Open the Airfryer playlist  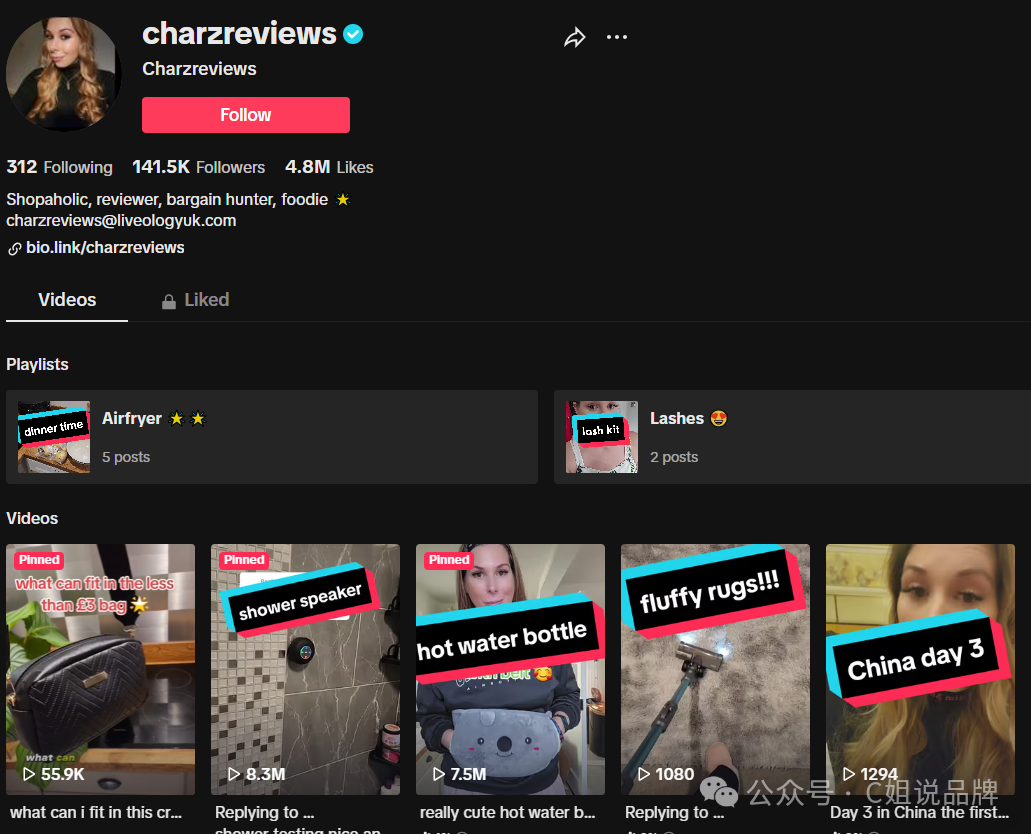272,437
